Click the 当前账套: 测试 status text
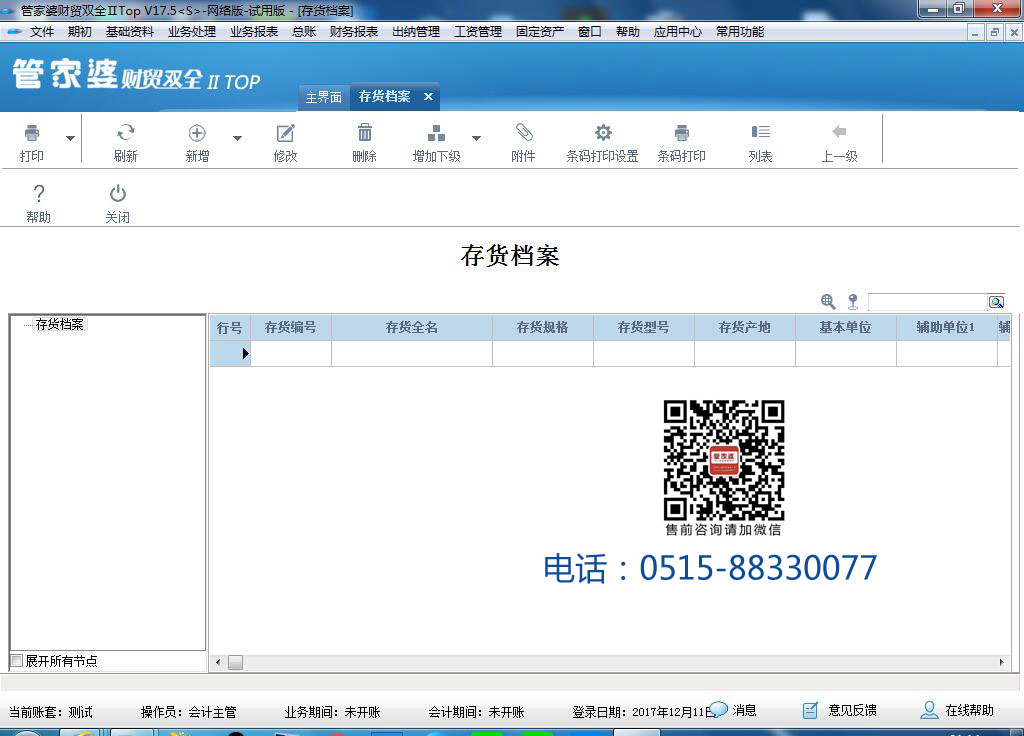Screen dimensions: 1024x736 [51, 712]
